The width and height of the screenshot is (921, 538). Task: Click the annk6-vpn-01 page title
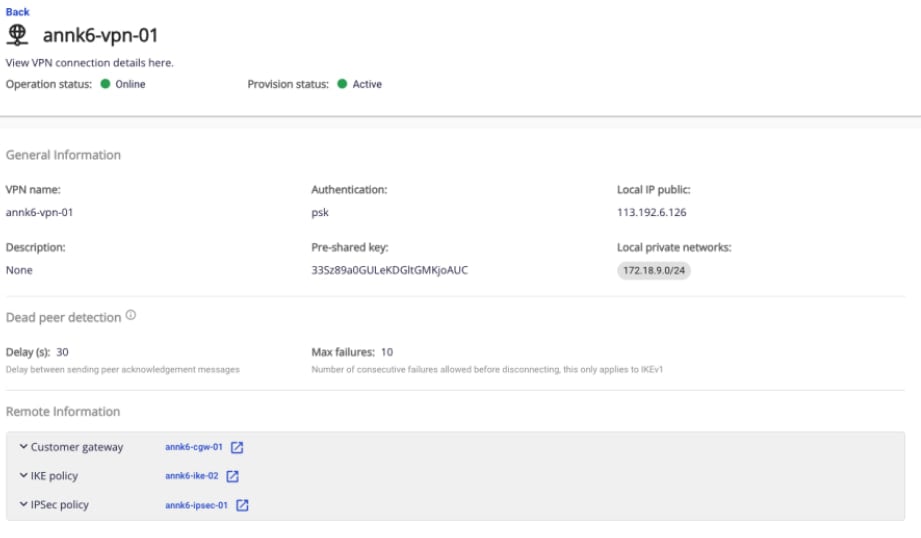click(x=100, y=35)
